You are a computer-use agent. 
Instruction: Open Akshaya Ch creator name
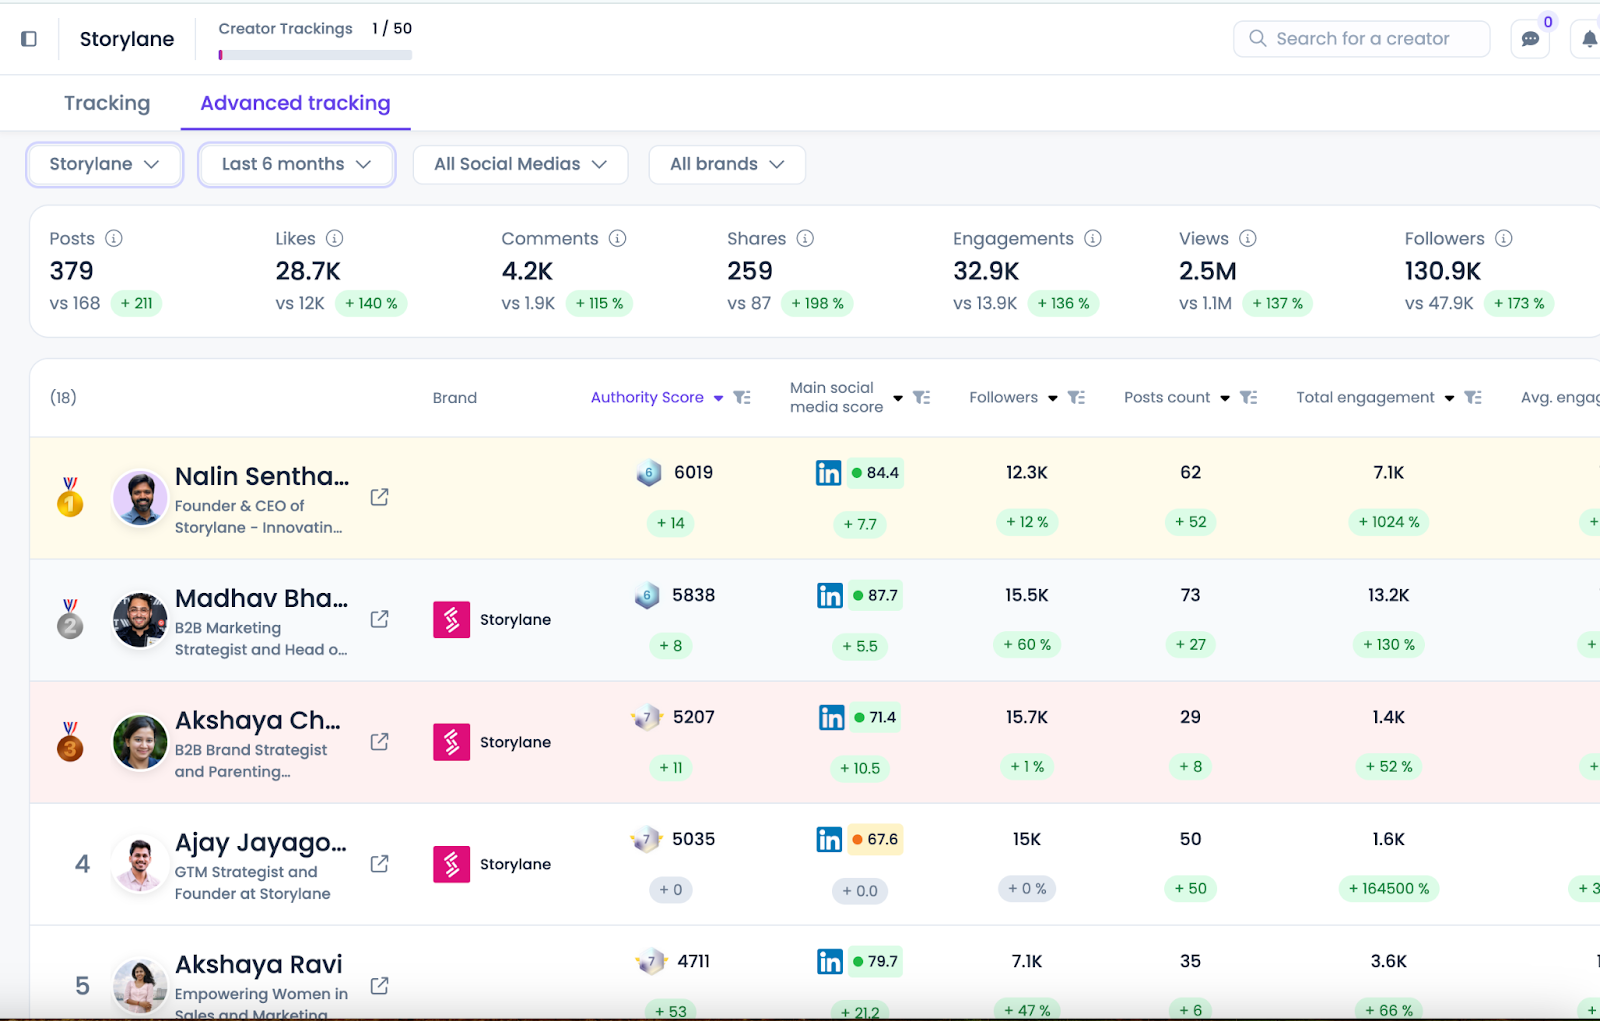[258, 720]
